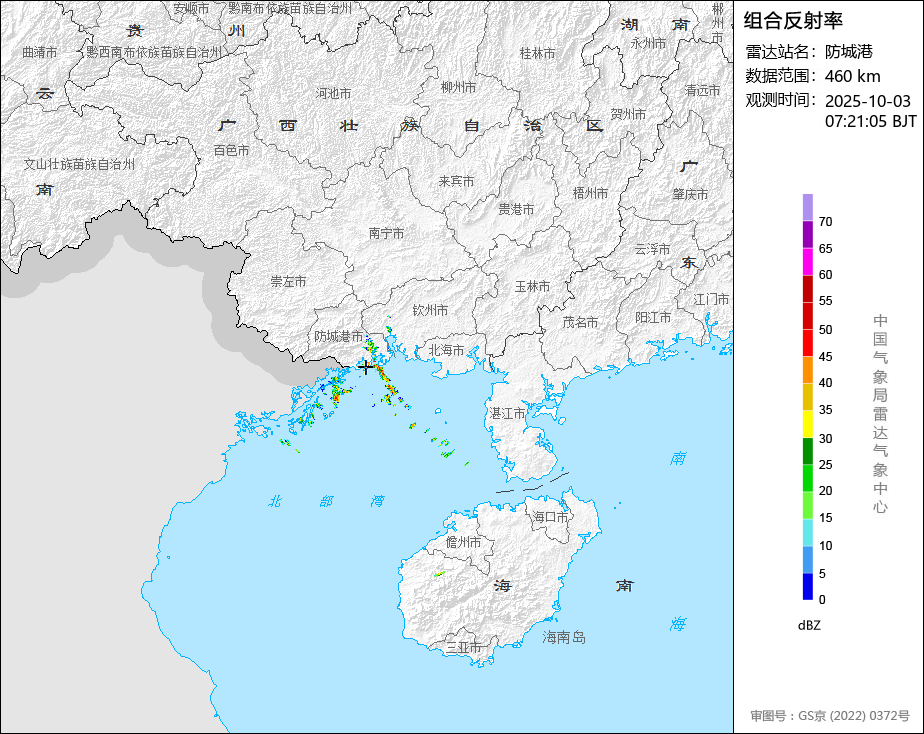Click the 阳江市 map label

tap(653, 318)
